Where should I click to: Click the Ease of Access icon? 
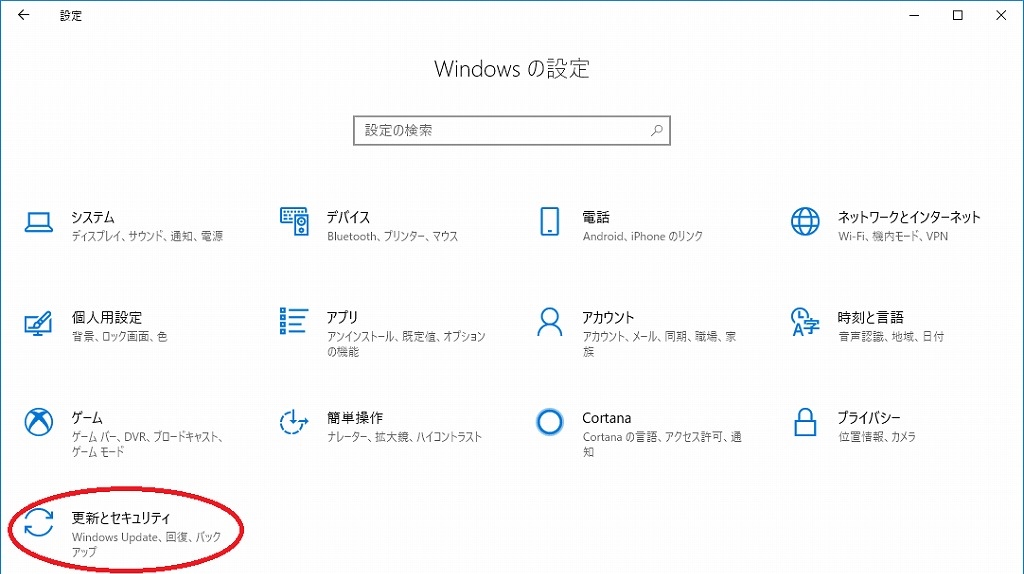(293, 422)
